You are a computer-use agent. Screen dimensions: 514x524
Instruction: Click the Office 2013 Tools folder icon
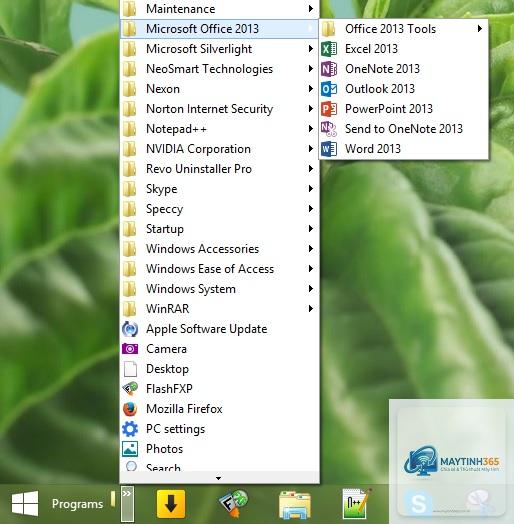pos(329,29)
